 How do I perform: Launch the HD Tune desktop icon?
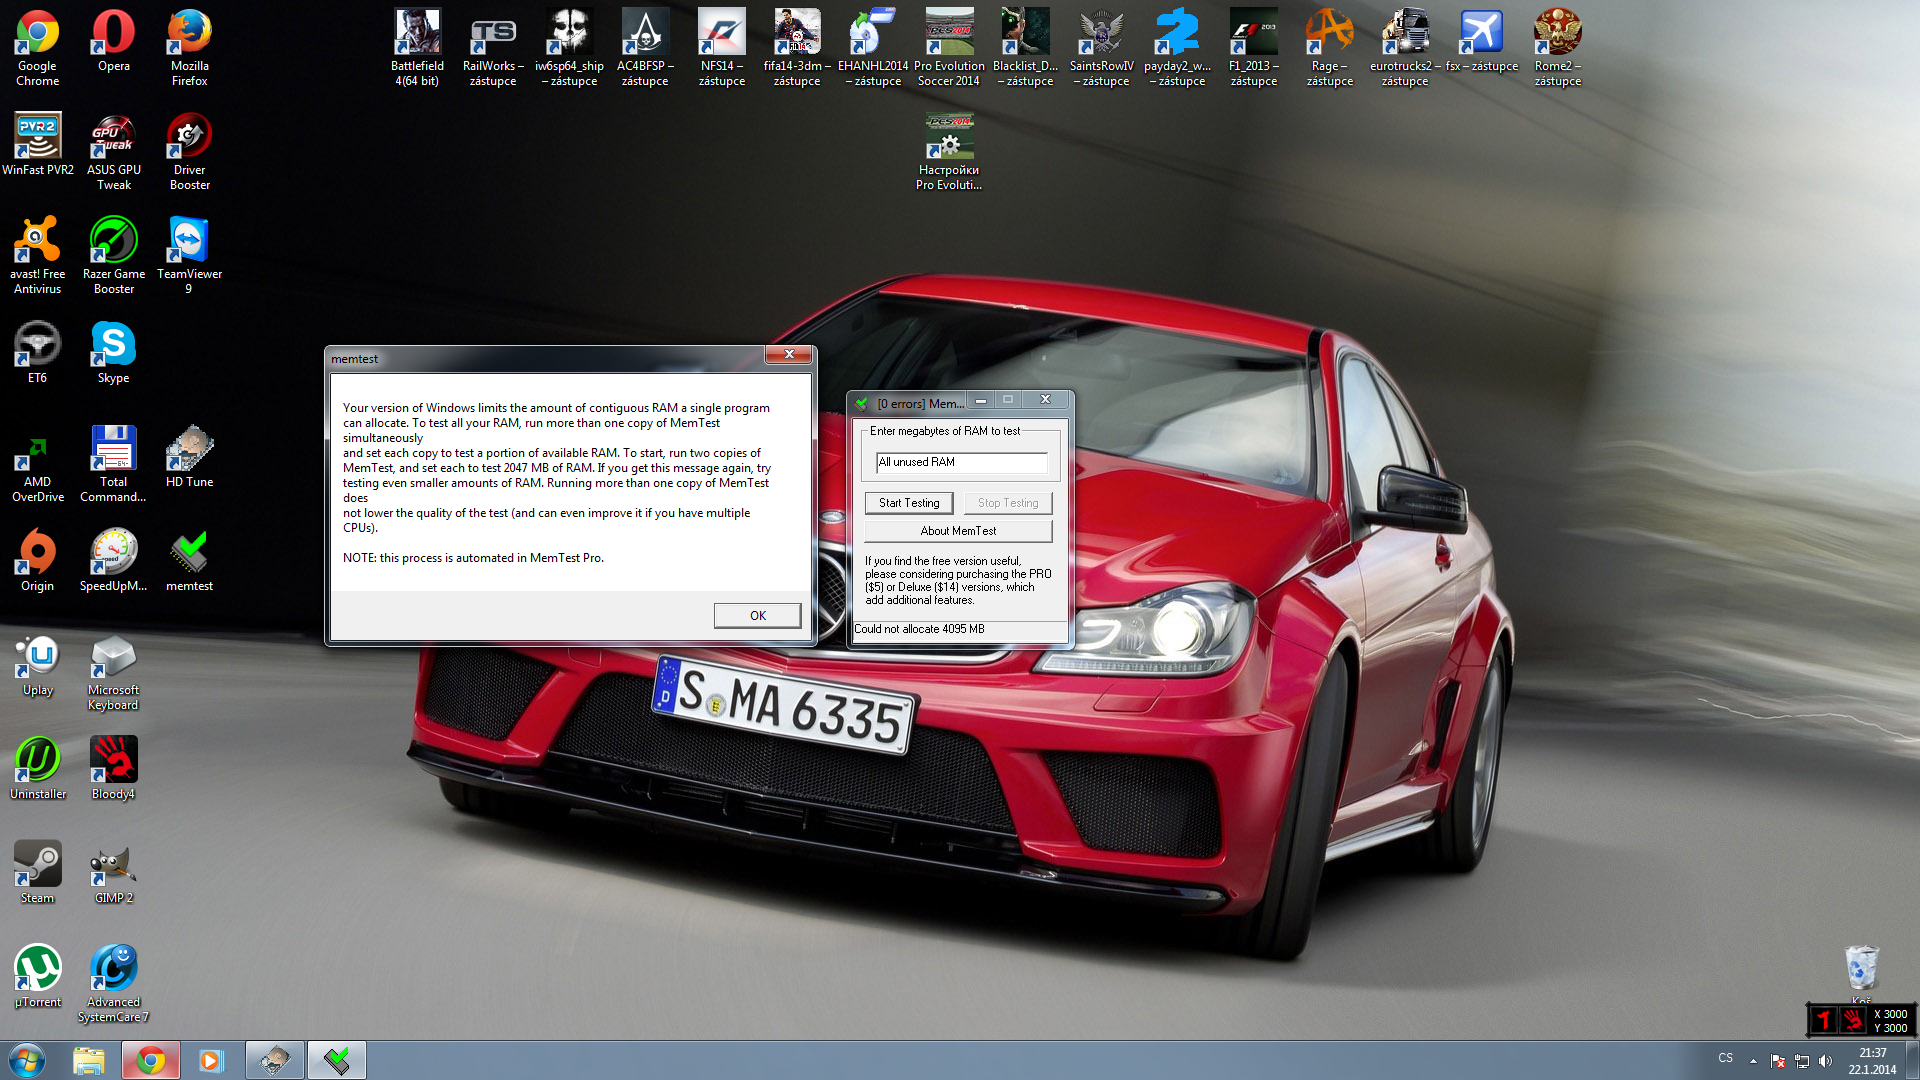click(x=189, y=450)
